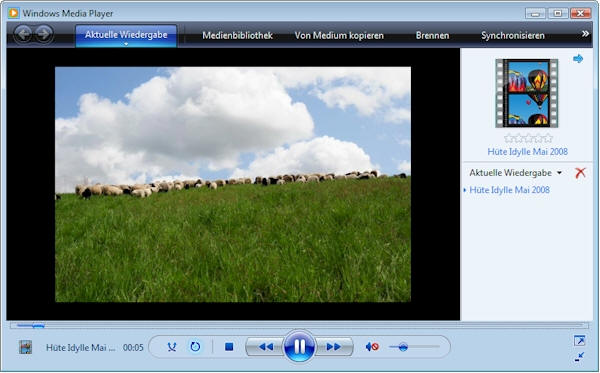Click the fast forward next button
Viewport: 600px width, 373px height.
click(x=334, y=347)
